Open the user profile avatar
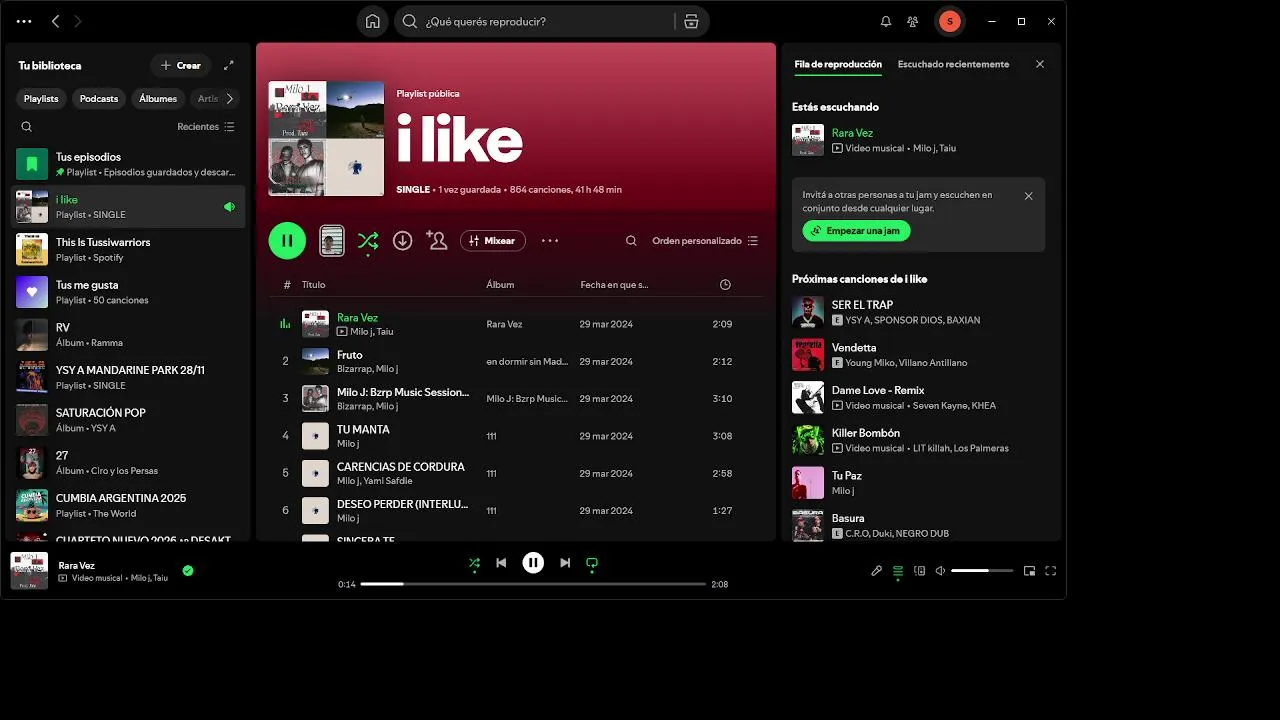 949,21
